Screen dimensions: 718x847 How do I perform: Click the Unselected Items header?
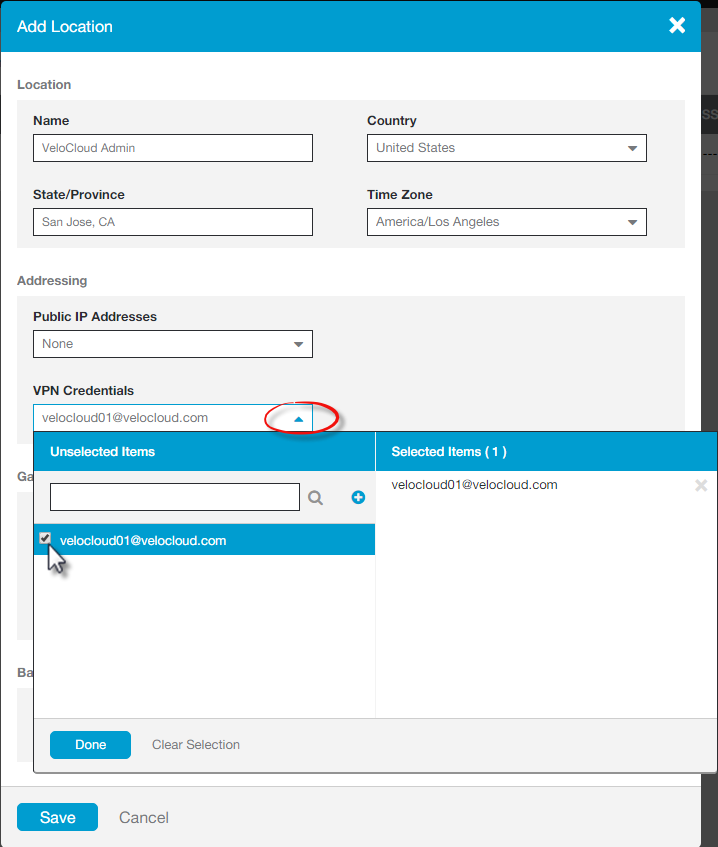(103, 452)
